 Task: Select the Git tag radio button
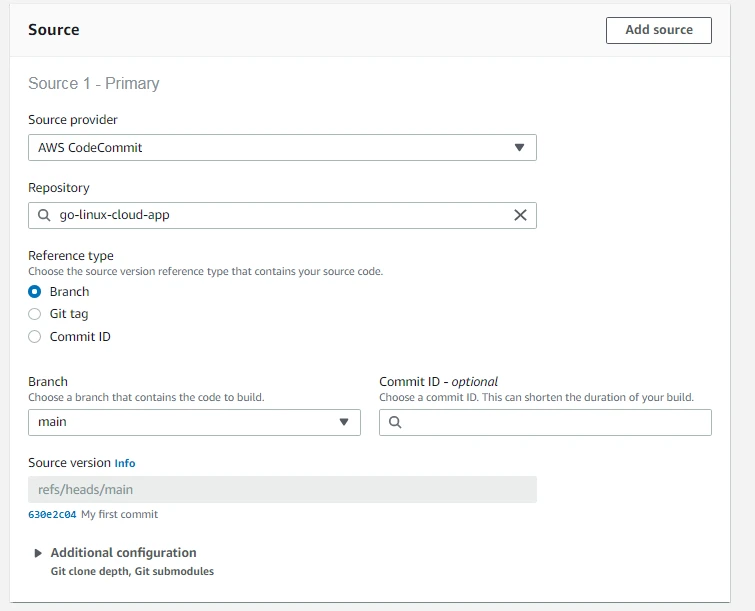point(35,314)
